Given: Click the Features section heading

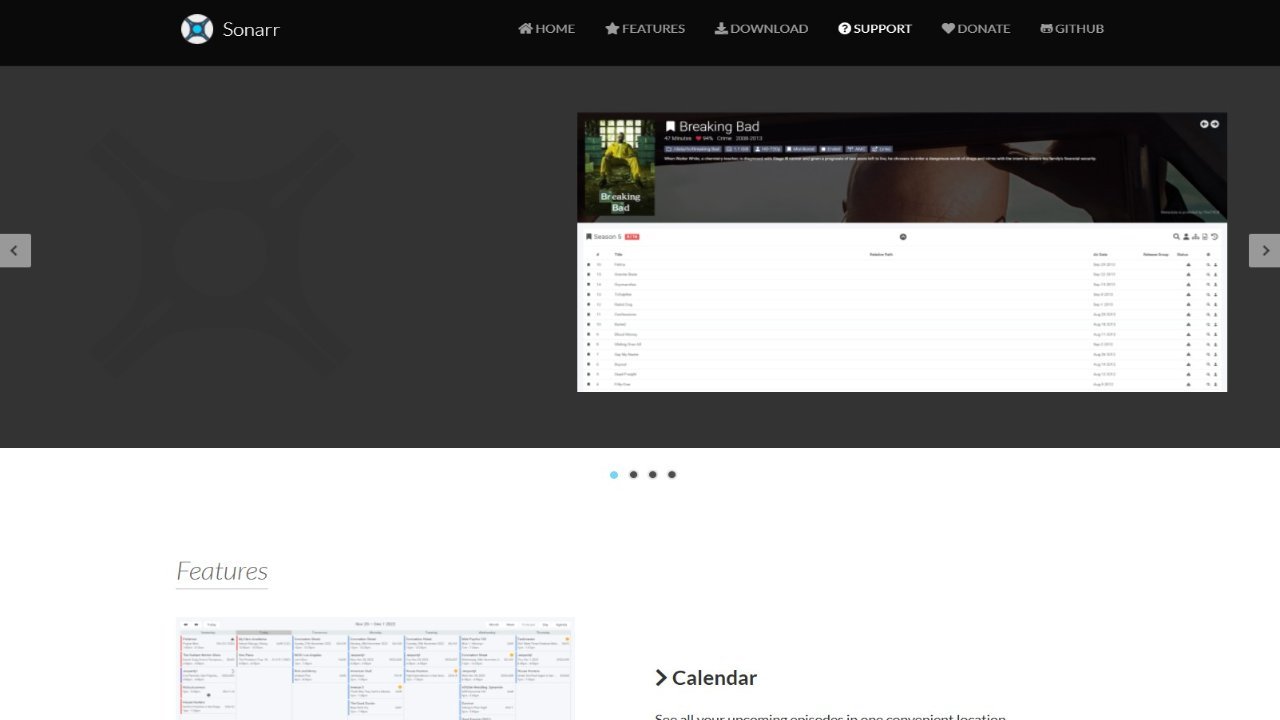Looking at the screenshot, I should (x=222, y=571).
